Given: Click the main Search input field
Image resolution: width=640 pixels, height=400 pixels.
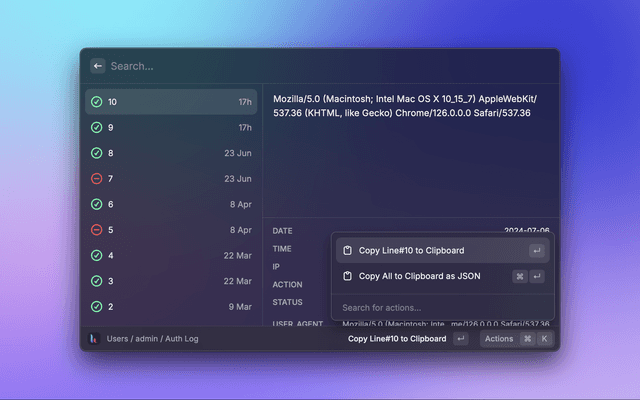Looking at the screenshot, I should click(x=320, y=66).
